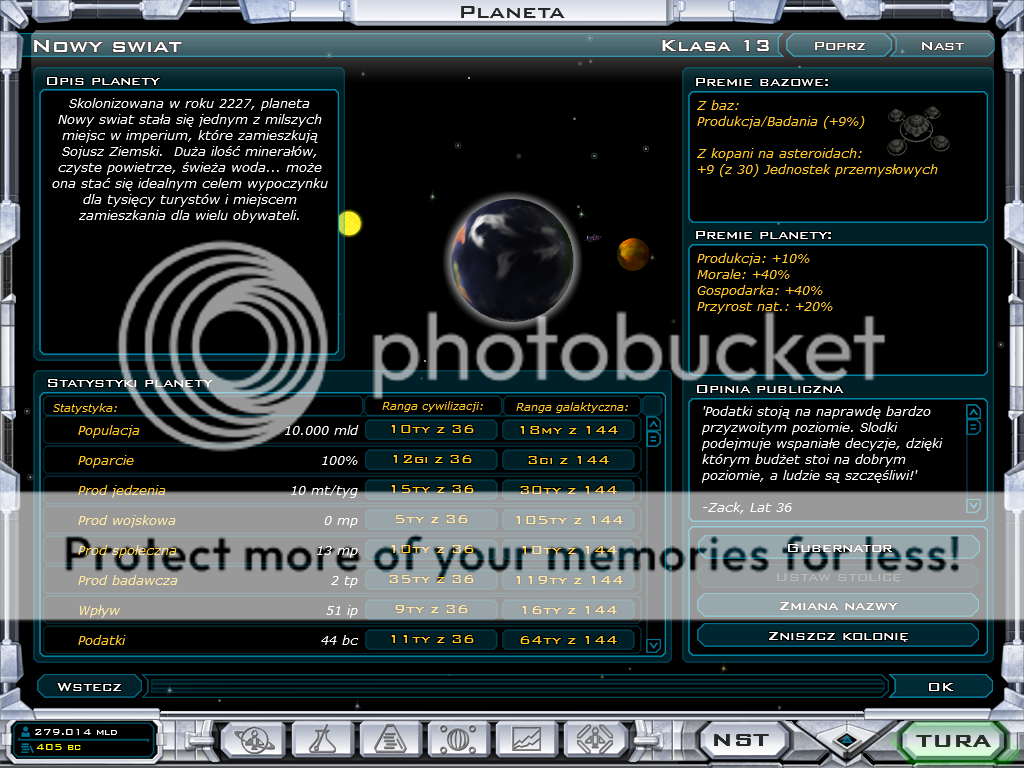
Task: Click Poparcie galactic rank 3ci z 144
Action: click(569, 460)
